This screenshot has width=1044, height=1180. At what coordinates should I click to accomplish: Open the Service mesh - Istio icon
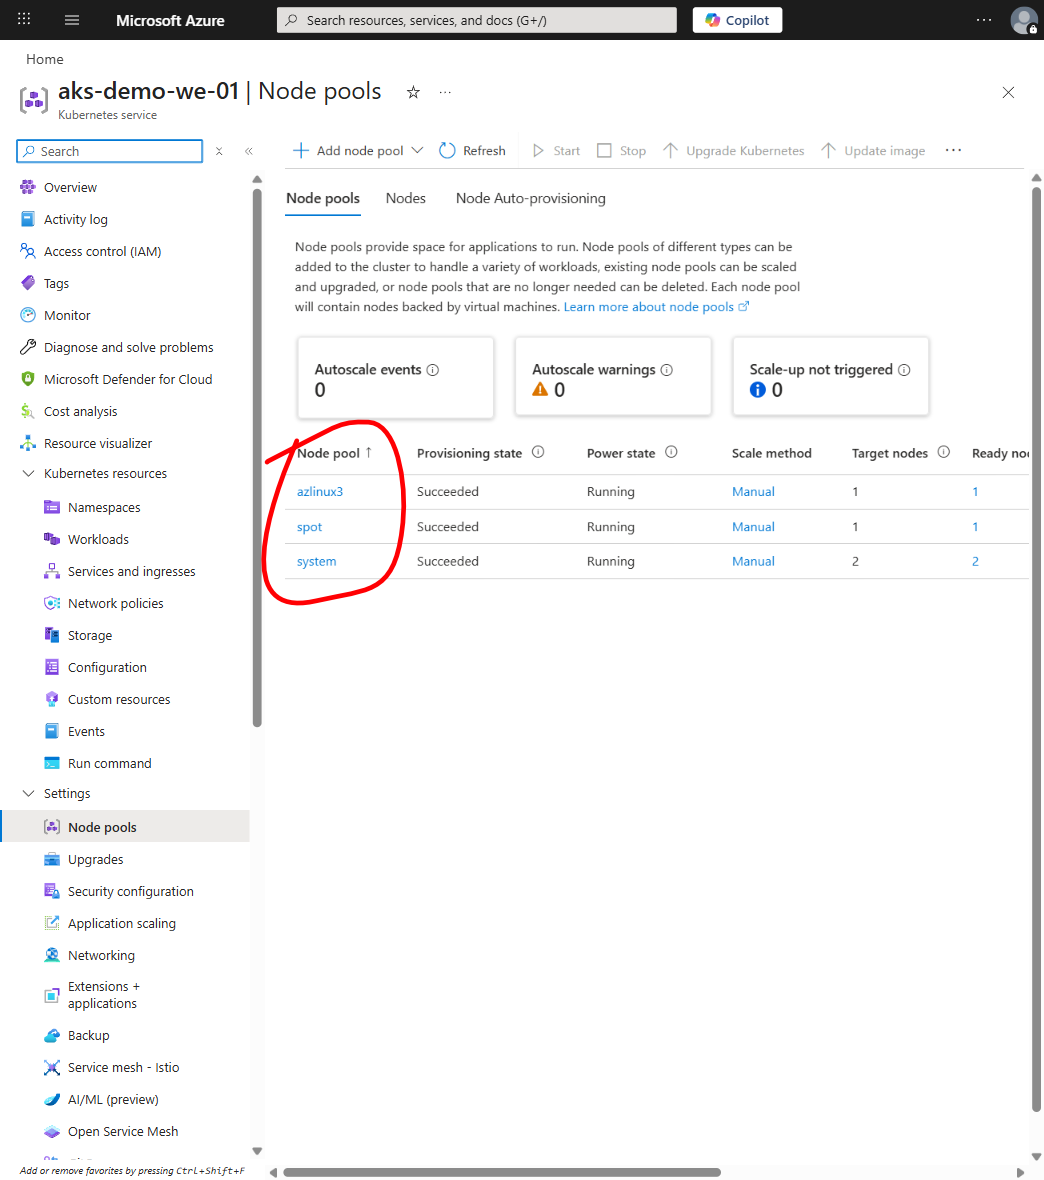(52, 1067)
